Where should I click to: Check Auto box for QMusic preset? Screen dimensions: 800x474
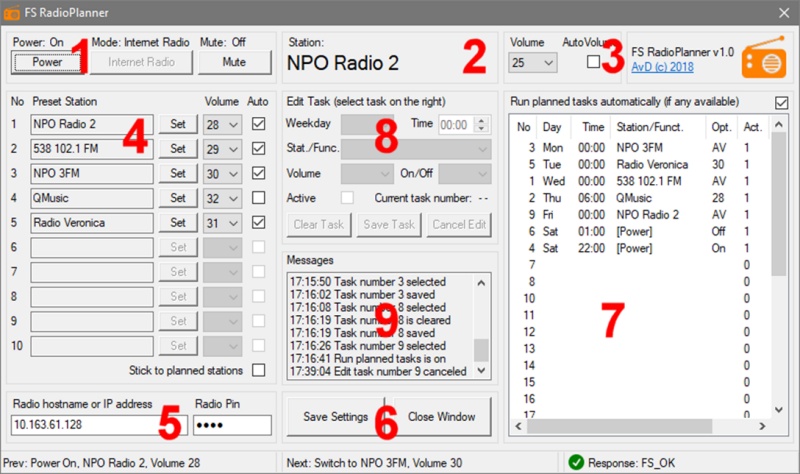click(259, 198)
